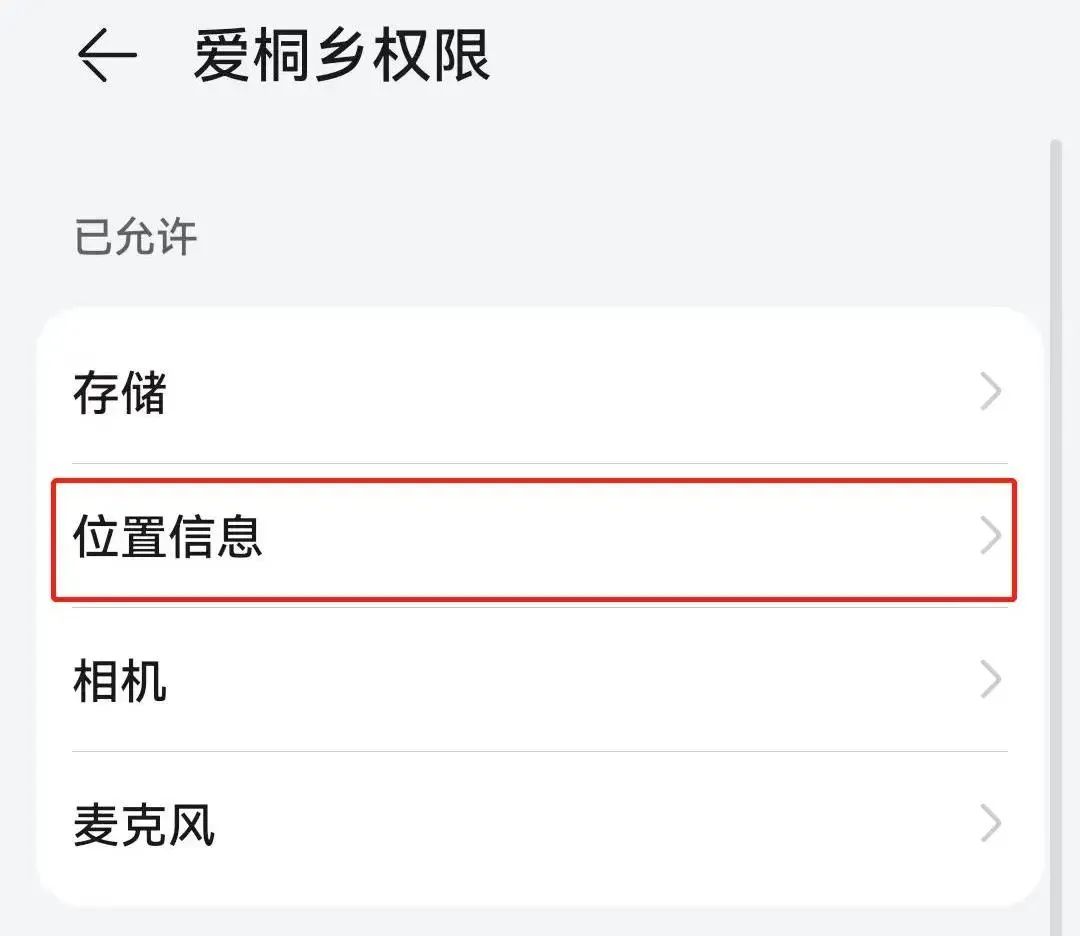Screen dimensions: 1080x936
Task: Click the gray header area right of the title
Action: 780,56
